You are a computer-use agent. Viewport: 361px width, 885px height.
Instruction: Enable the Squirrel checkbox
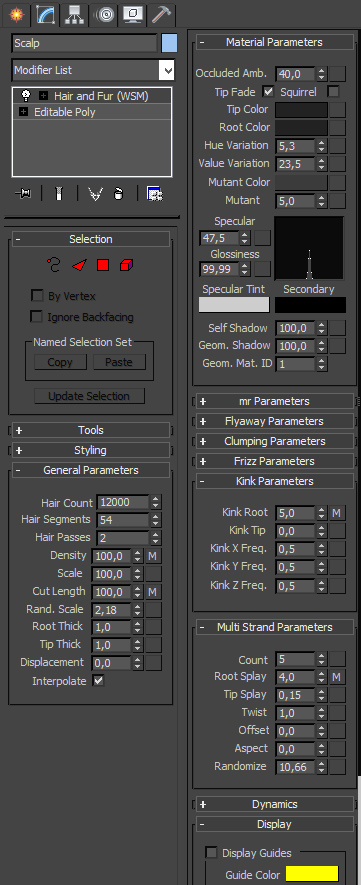(334, 91)
